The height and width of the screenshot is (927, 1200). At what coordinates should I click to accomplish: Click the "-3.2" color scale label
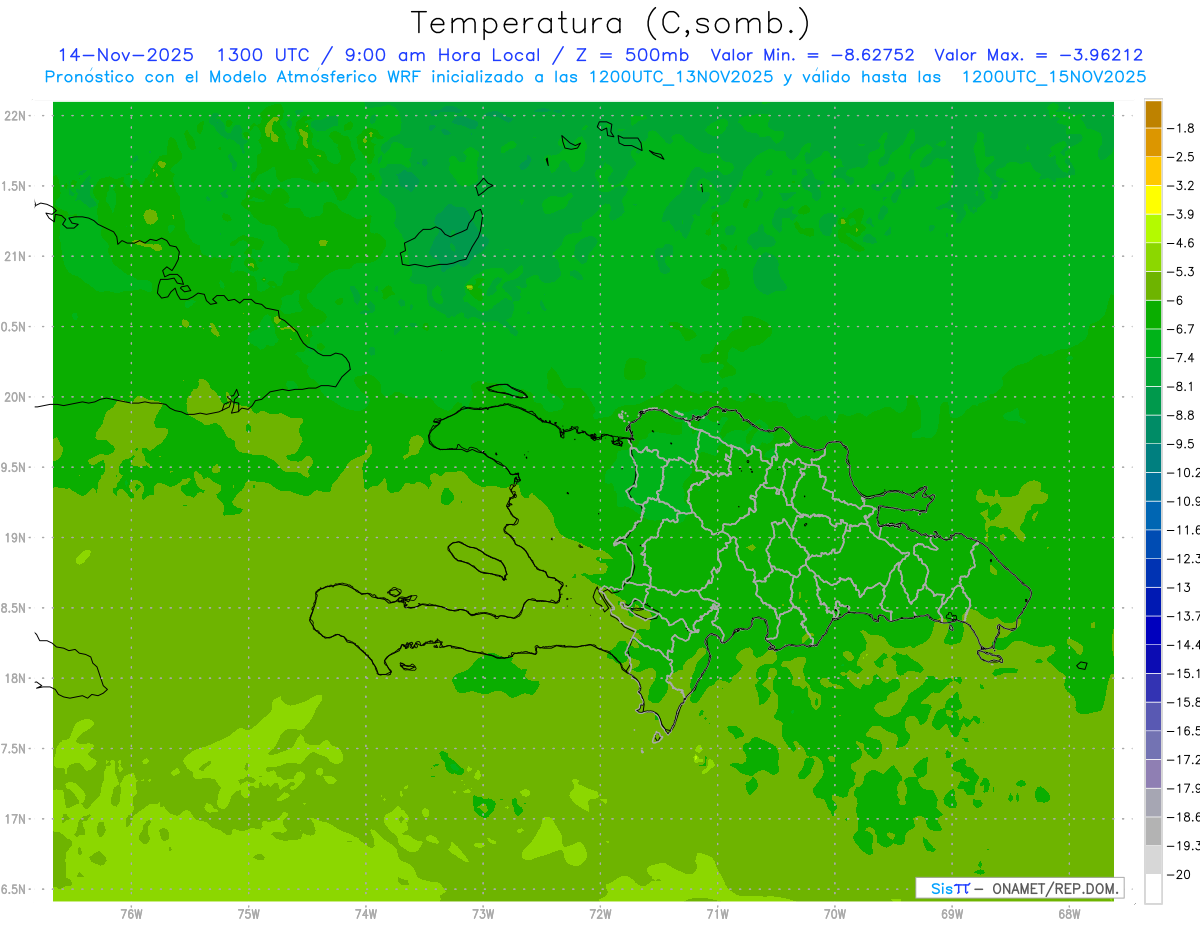pyautogui.click(x=1183, y=186)
